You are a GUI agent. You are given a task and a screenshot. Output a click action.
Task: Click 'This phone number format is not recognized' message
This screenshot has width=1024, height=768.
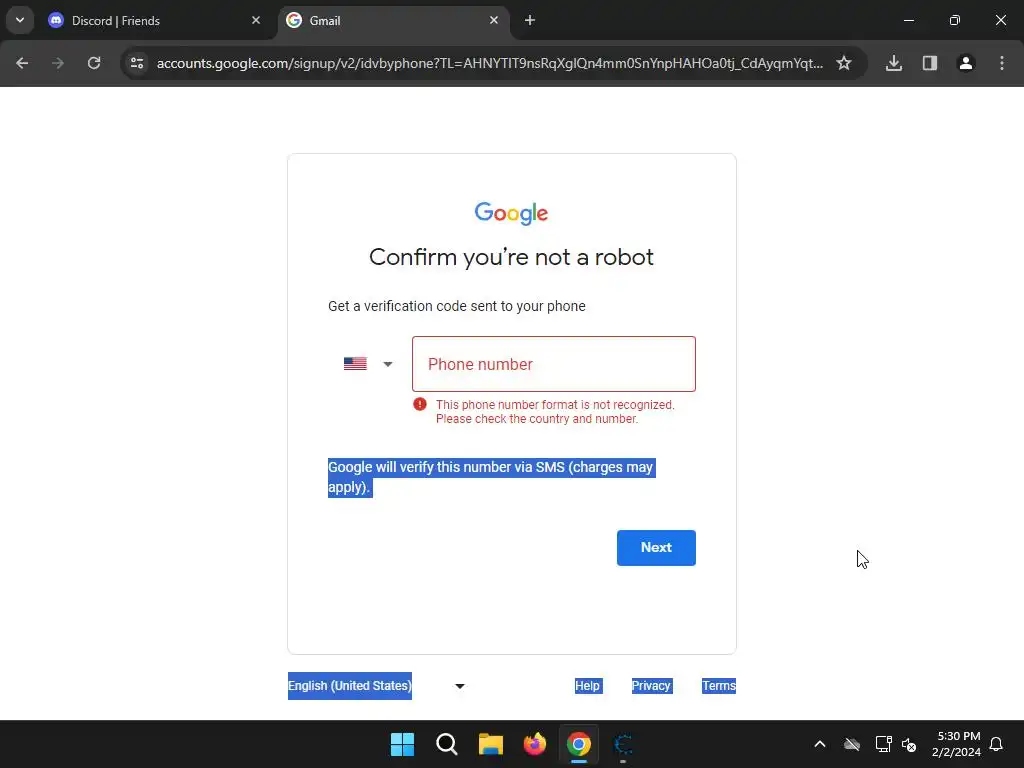point(555,411)
